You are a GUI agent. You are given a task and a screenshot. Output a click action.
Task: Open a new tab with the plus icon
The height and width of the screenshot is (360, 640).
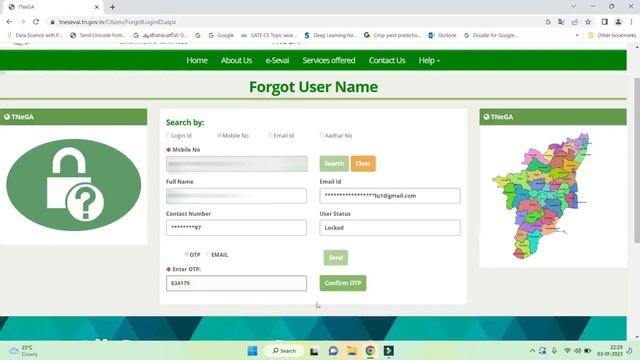pos(112,7)
